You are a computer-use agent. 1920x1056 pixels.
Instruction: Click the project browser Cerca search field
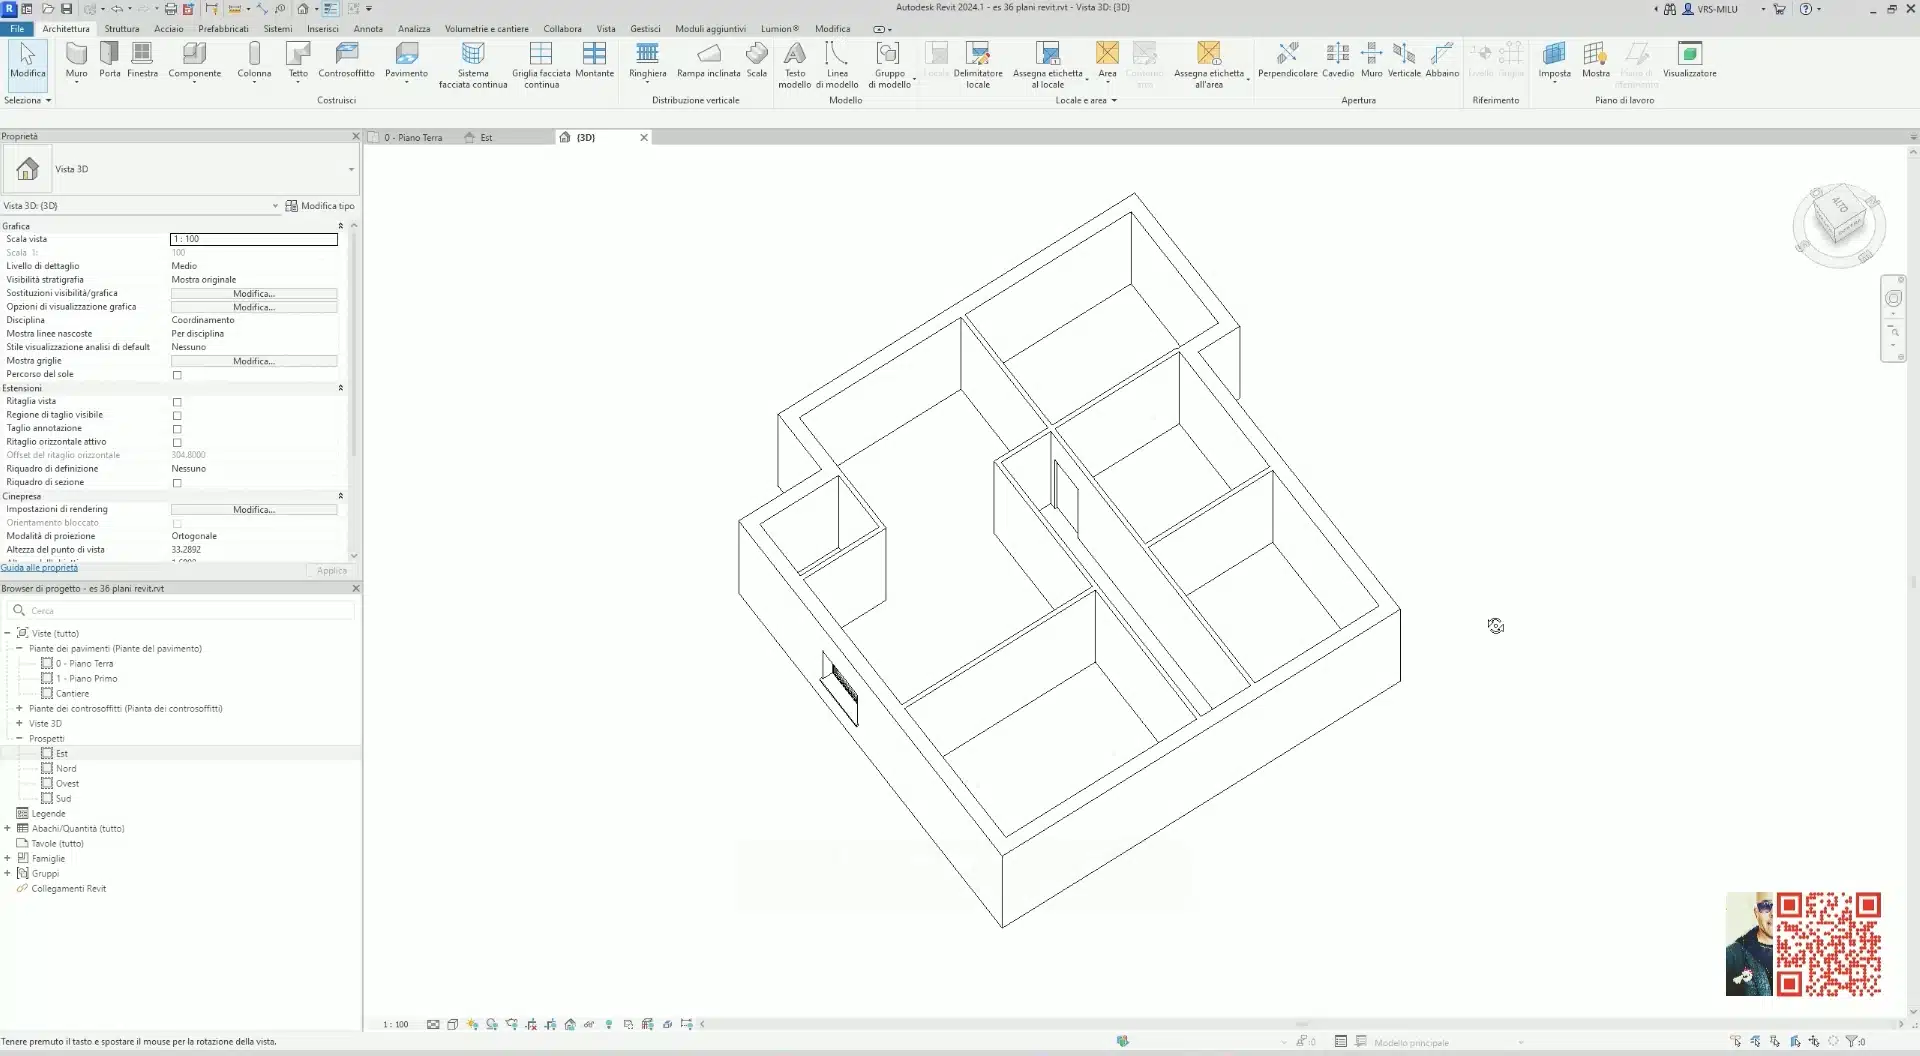click(181, 610)
